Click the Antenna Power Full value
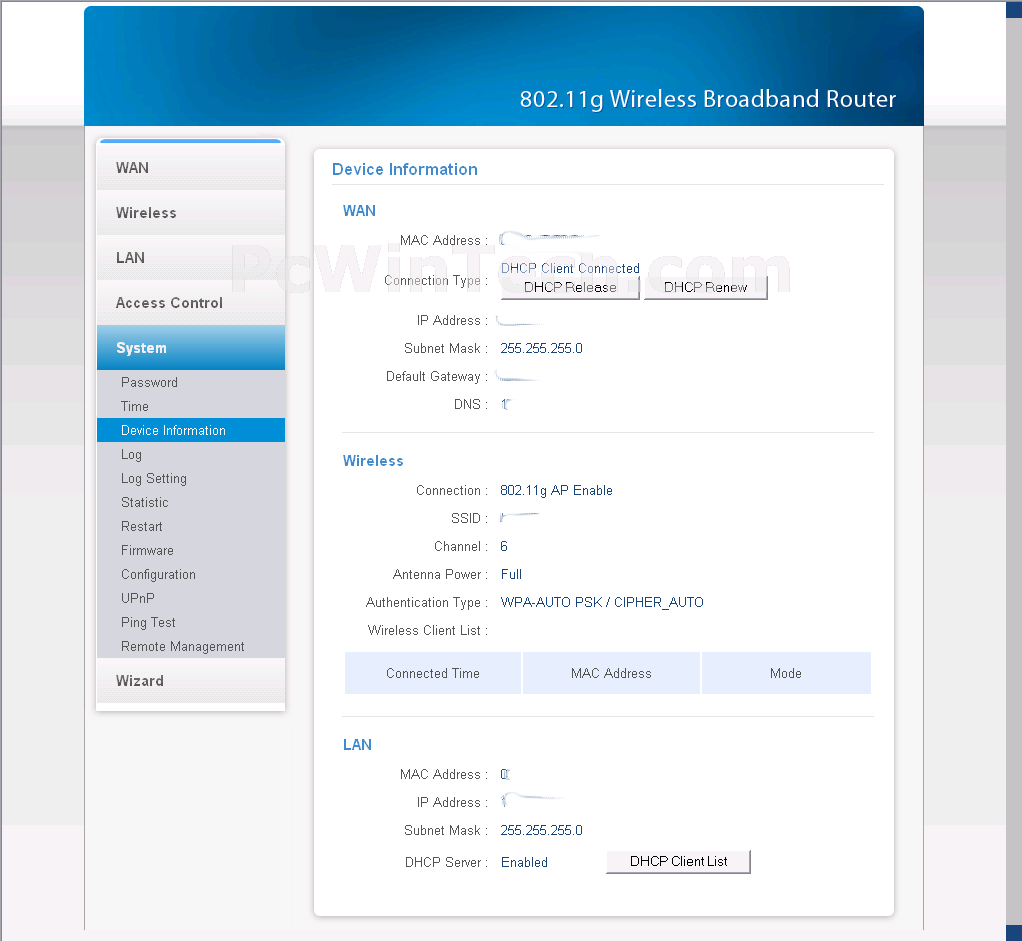Image resolution: width=1022 pixels, height=941 pixels. [511, 575]
